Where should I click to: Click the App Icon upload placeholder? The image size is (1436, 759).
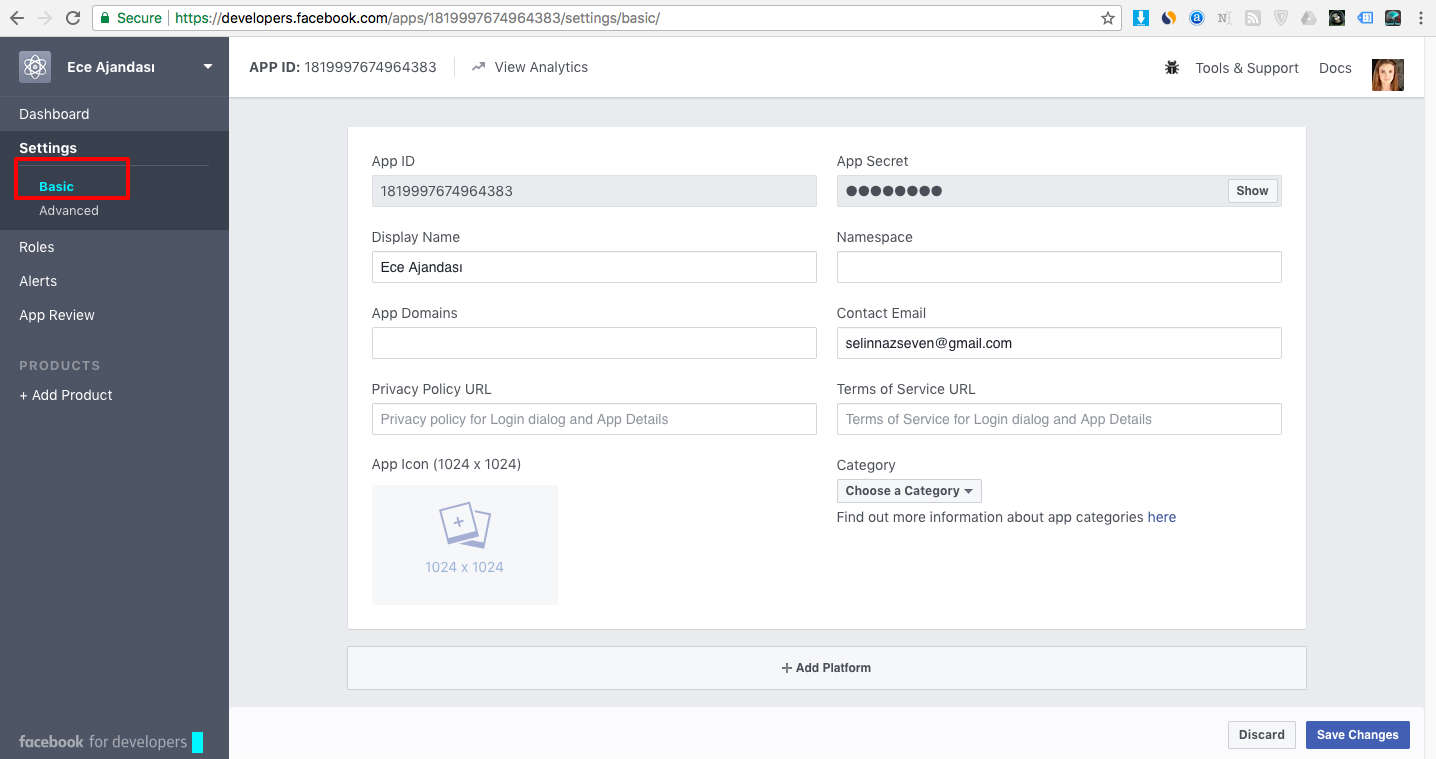pyautogui.click(x=464, y=544)
